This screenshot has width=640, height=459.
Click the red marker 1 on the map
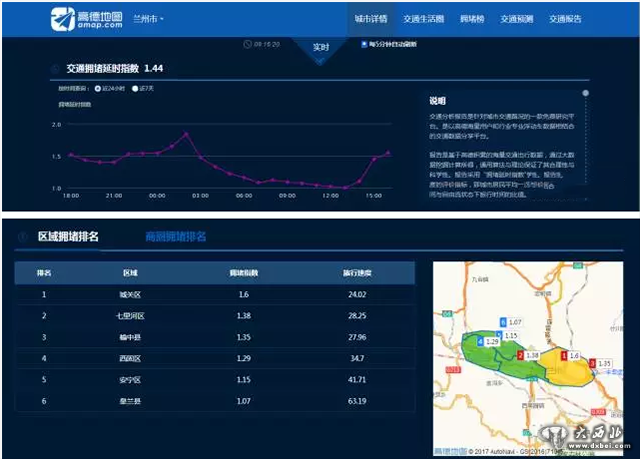pyautogui.click(x=563, y=356)
